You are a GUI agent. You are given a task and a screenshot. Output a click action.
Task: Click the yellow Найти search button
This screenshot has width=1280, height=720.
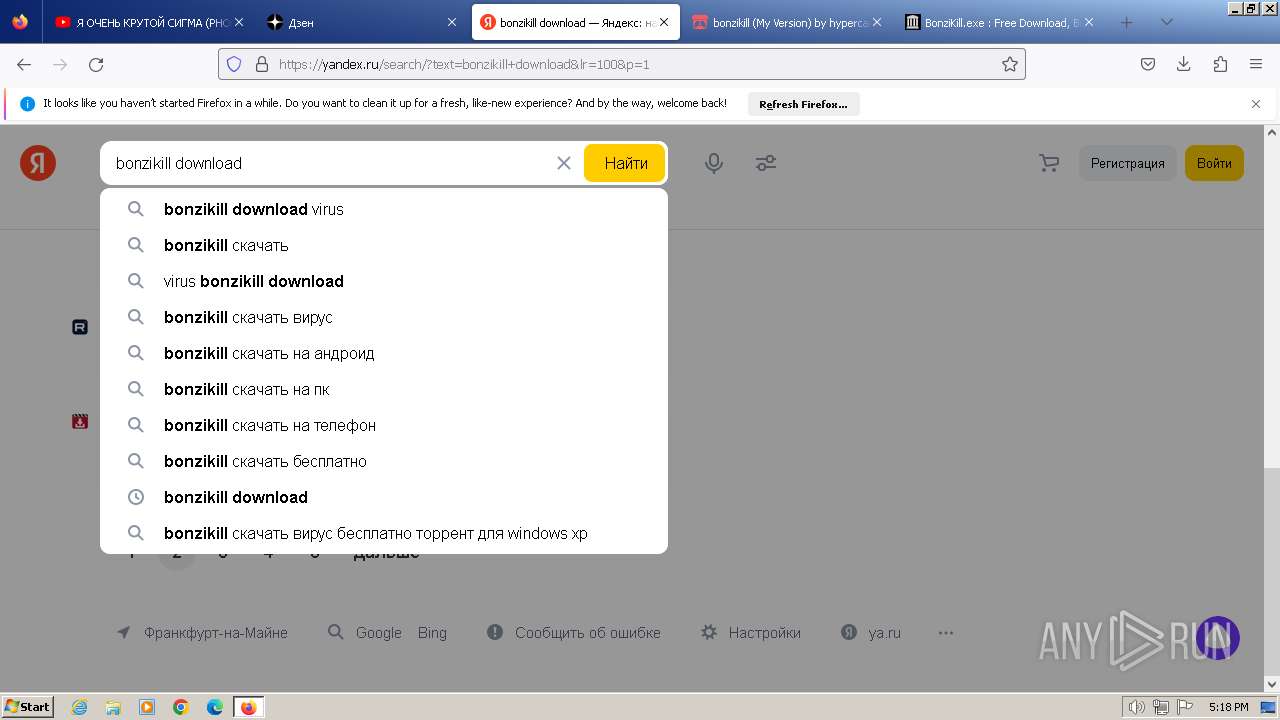(625, 163)
